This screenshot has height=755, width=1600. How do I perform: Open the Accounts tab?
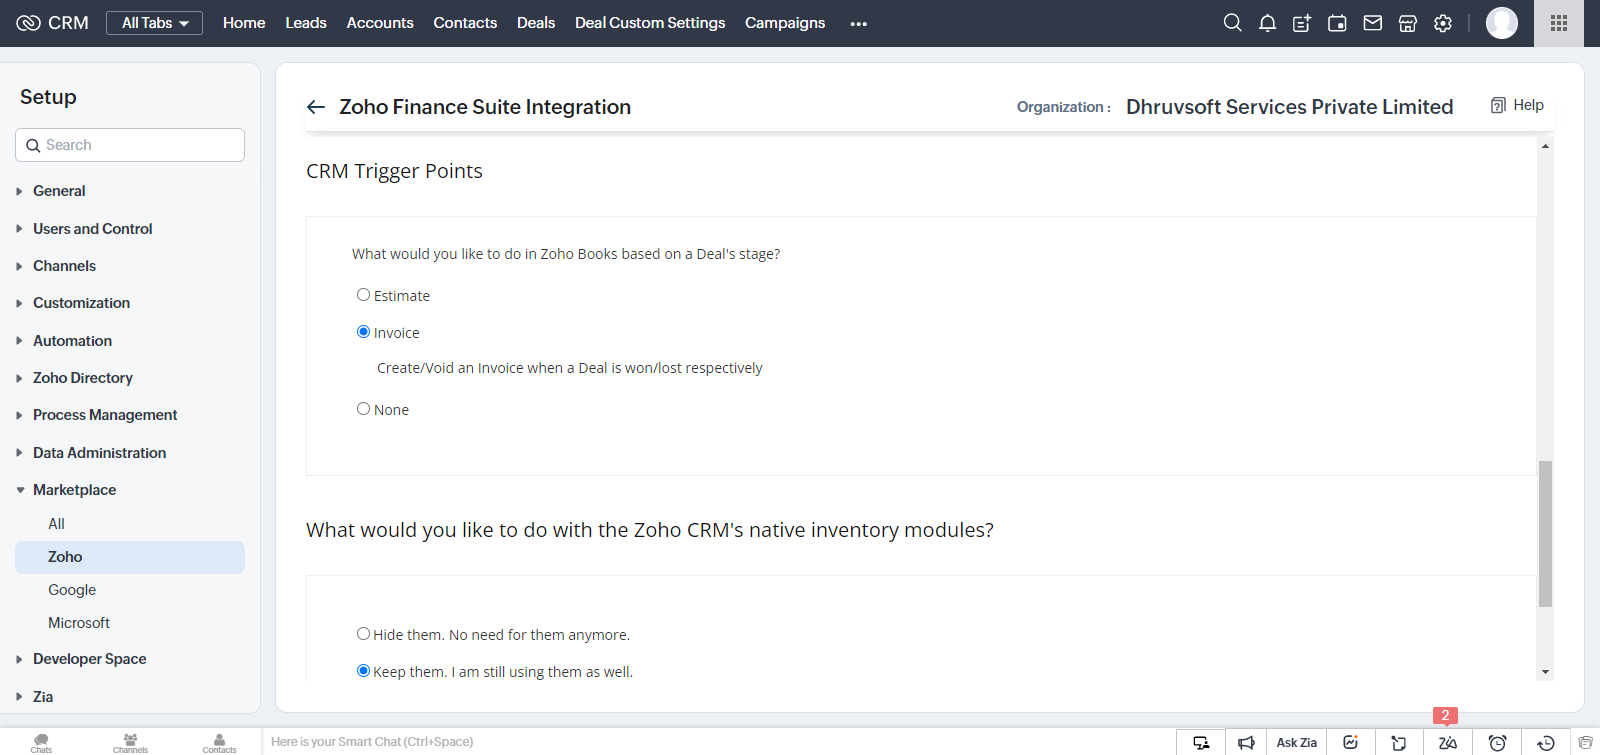(380, 23)
